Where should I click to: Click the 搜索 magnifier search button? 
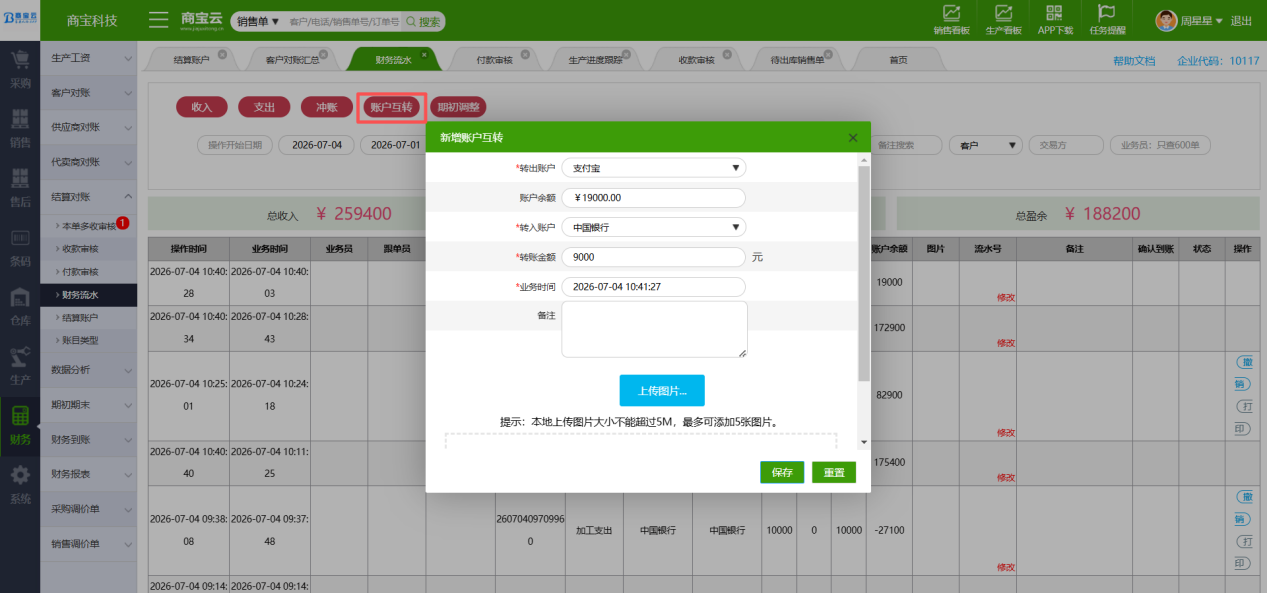tap(424, 21)
